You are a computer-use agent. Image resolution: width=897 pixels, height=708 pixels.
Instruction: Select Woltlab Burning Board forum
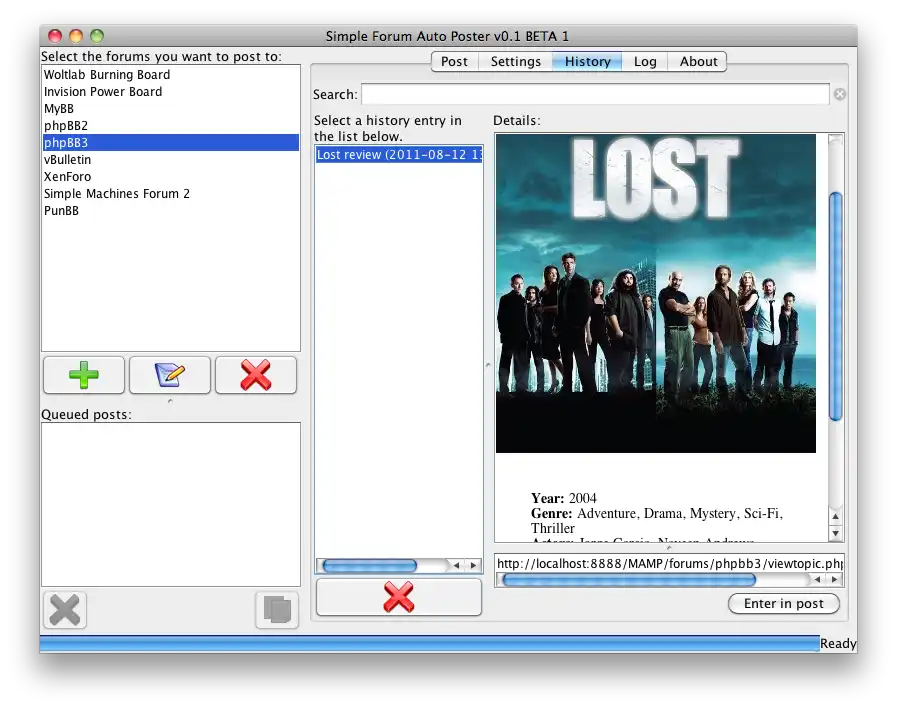170,75
